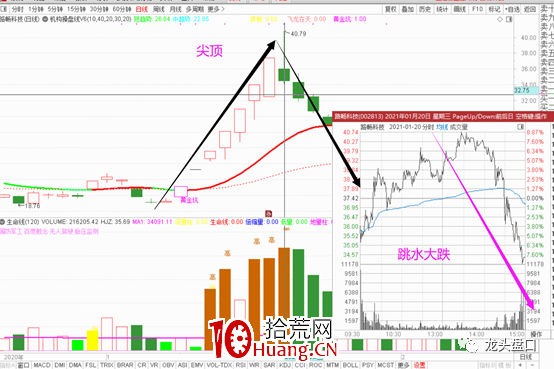Open the 统计 statistics button
This screenshot has height=369, width=554.
pos(442,9)
